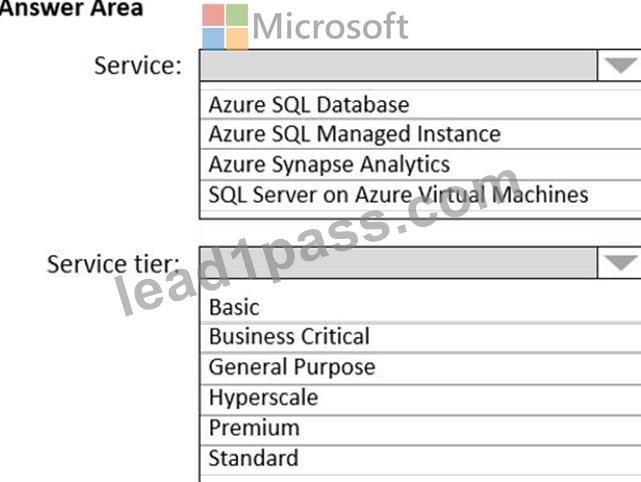Choose the Standard tier option
The image size is (641, 482).
[421, 459]
